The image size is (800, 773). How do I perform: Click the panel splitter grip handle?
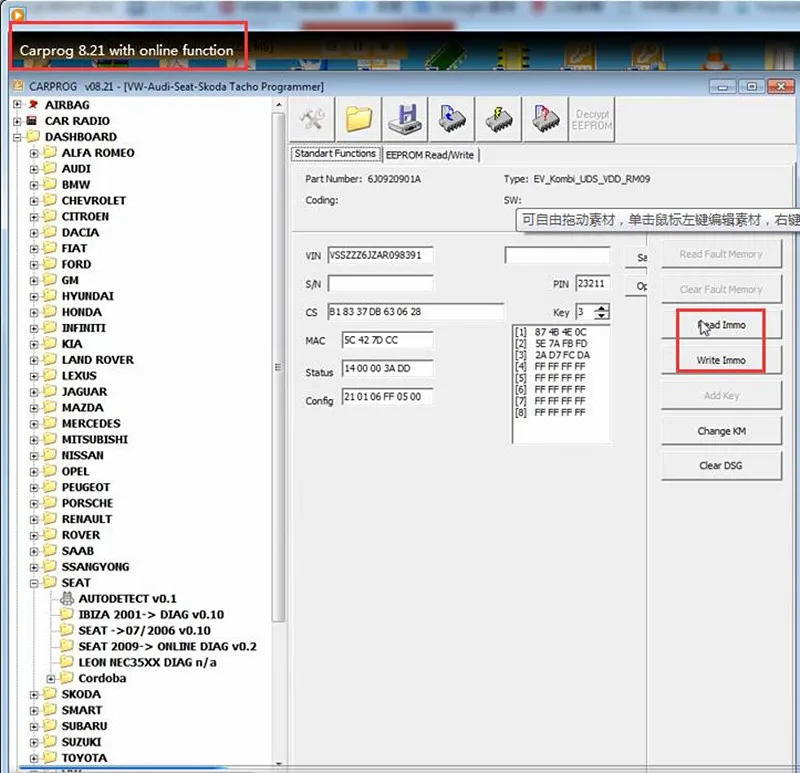point(278,367)
